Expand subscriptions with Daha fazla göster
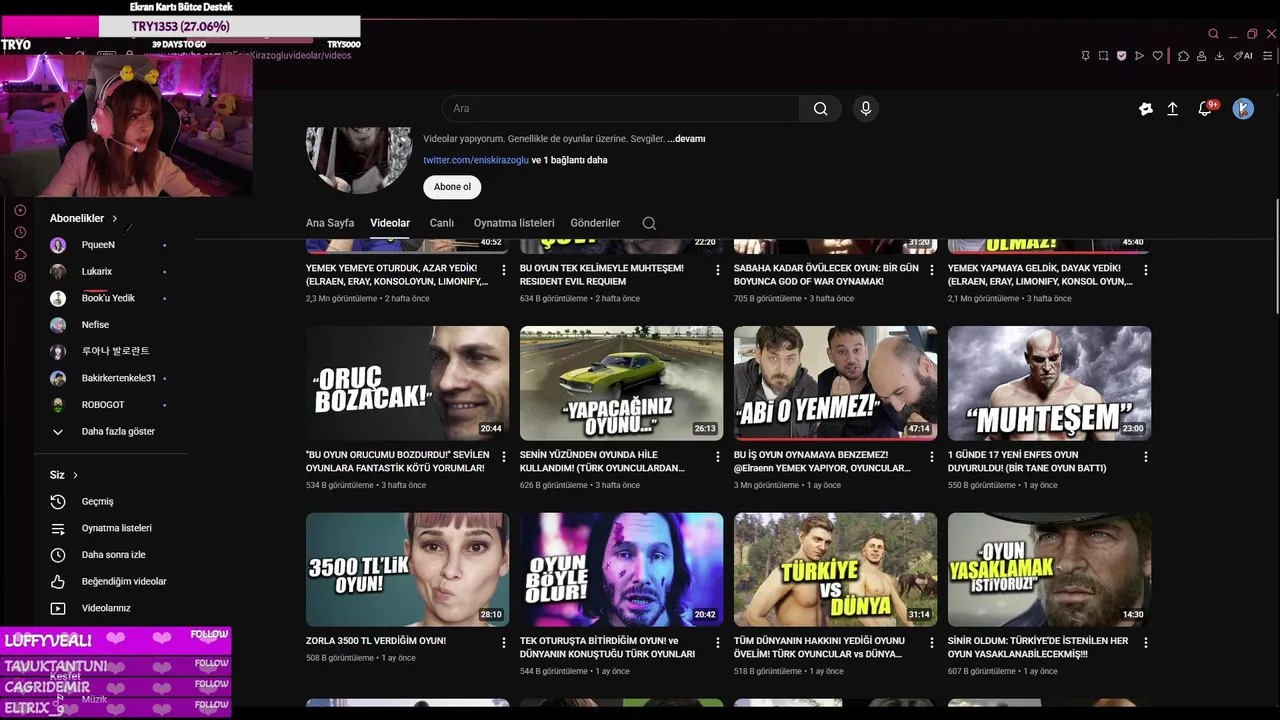The height and width of the screenshot is (720, 1280). click(104, 432)
